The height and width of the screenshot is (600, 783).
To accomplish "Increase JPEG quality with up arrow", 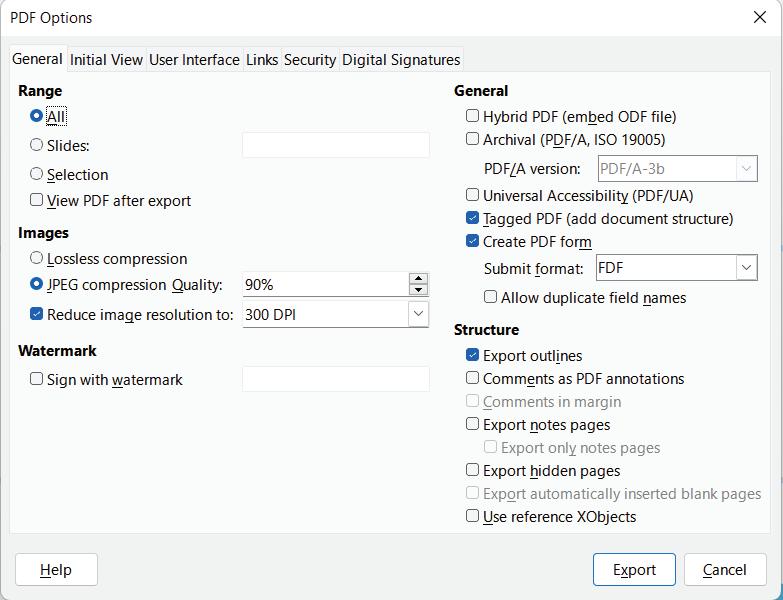I will (x=418, y=279).
